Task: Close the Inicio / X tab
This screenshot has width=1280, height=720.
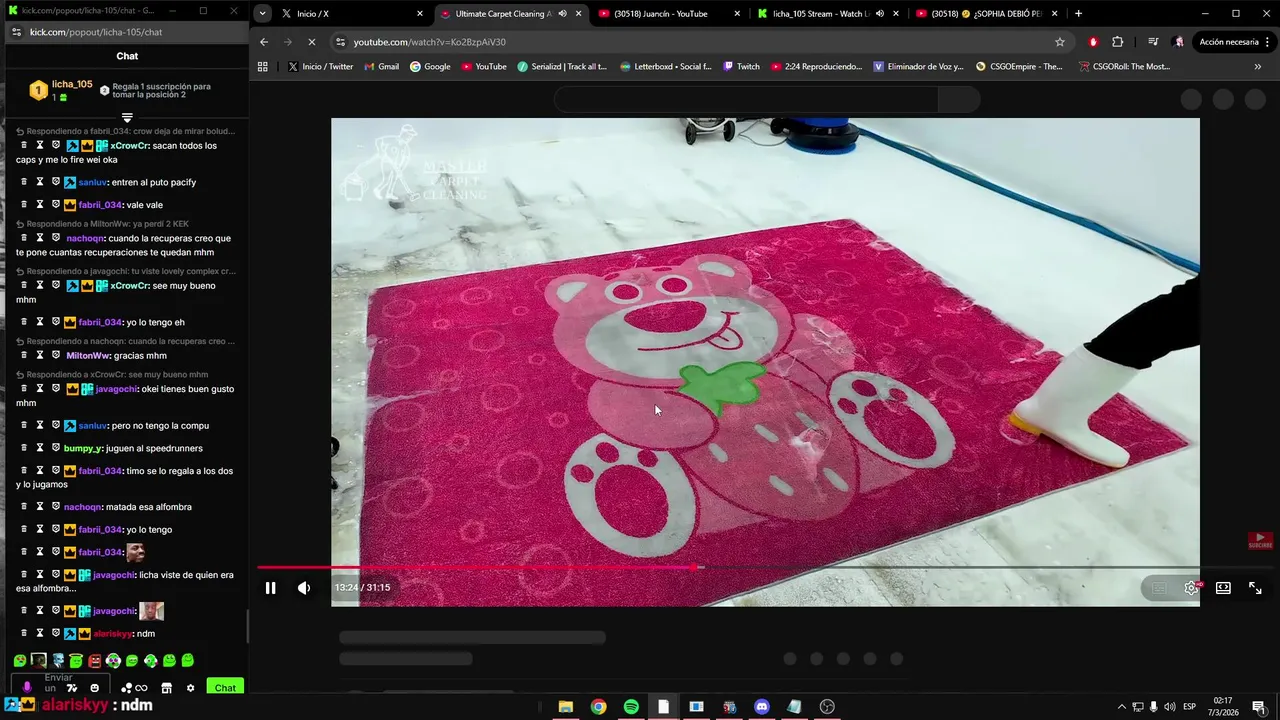Action: 420,14
